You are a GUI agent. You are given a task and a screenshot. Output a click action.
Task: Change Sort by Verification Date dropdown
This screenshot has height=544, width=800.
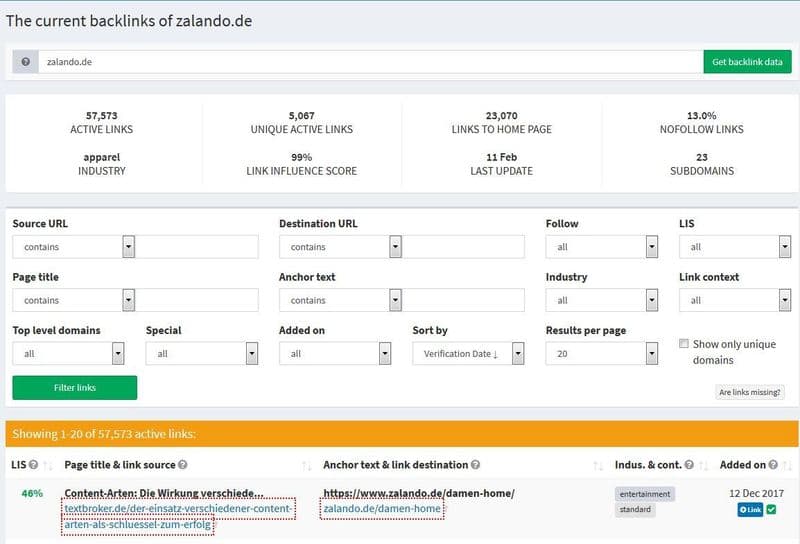(468, 353)
